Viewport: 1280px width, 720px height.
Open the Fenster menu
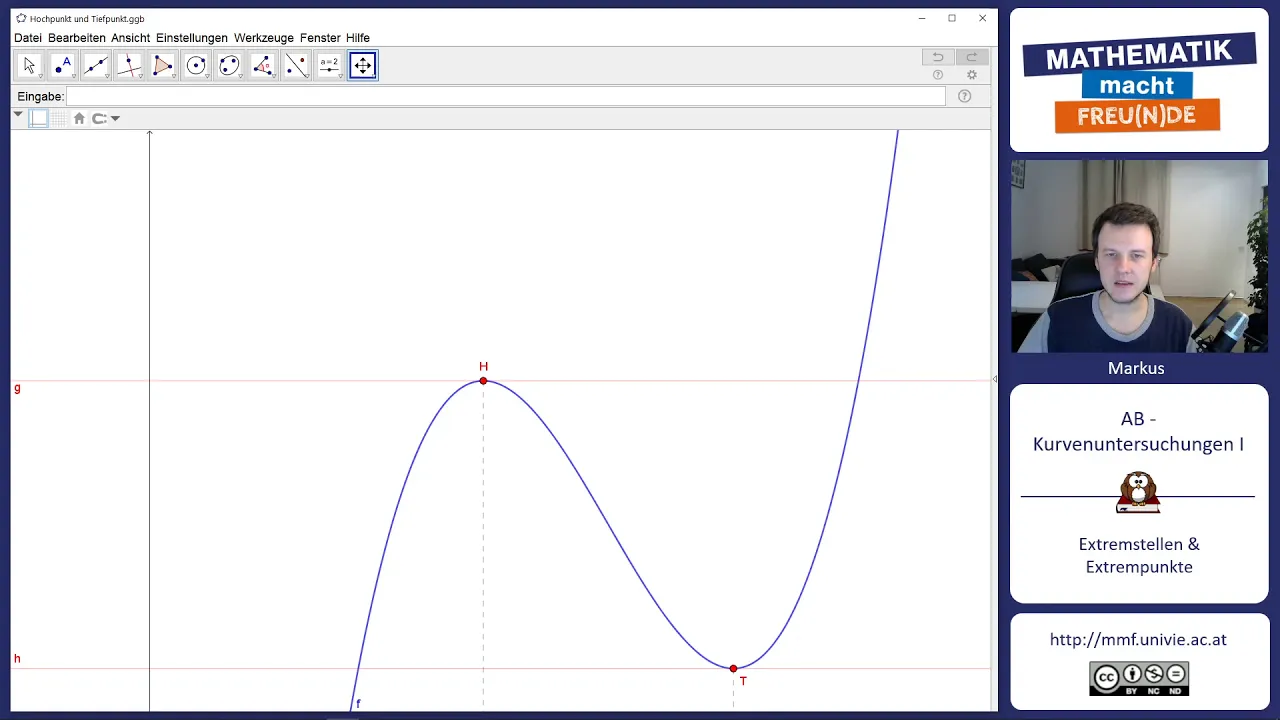click(x=320, y=38)
